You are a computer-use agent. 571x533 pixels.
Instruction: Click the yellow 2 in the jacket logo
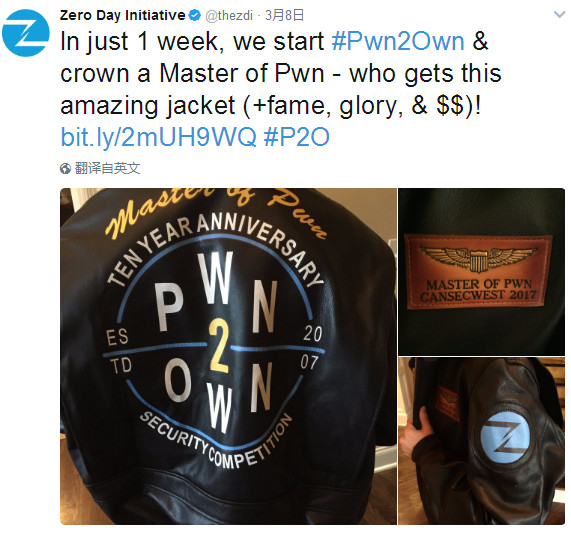coord(219,346)
